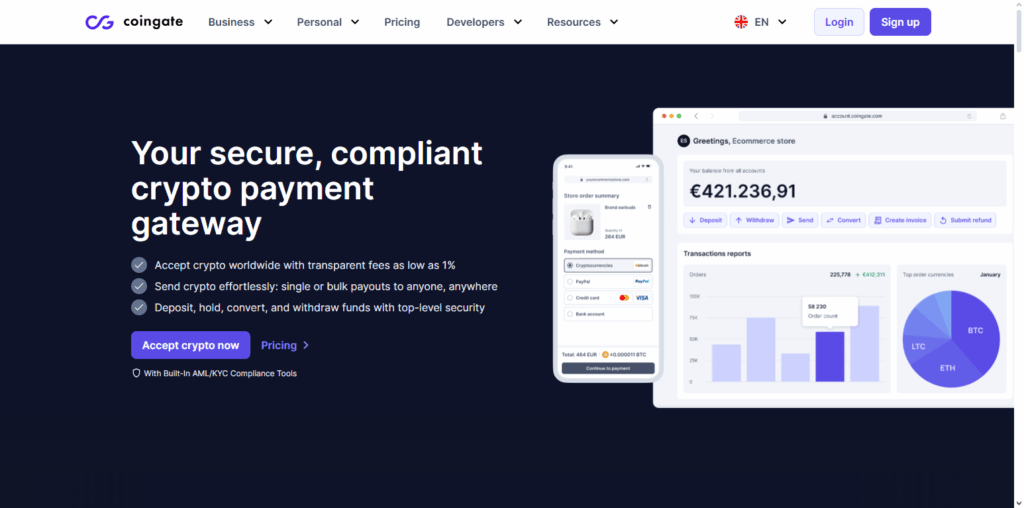Open the Resources navigation menu
Viewport: 1024px width, 508px height.
point(582,22)
